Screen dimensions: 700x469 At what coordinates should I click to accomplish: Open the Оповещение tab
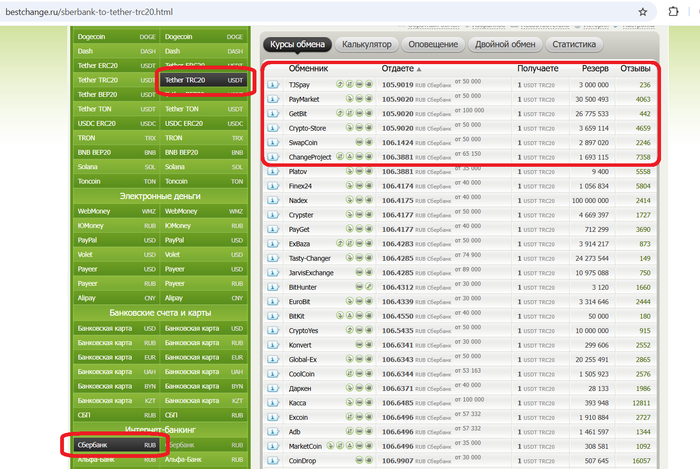(x=433, y=44)
